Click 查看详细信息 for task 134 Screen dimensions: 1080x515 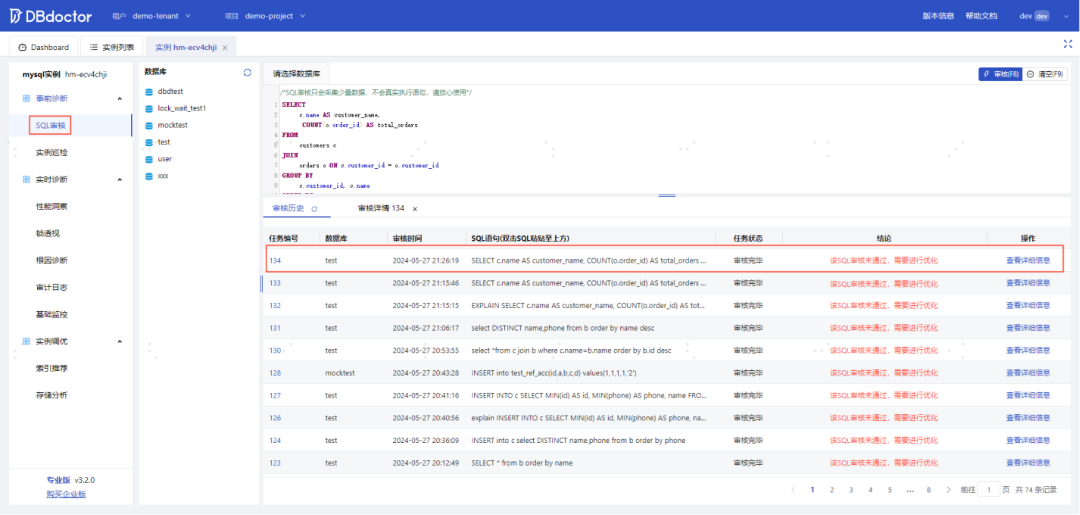tap(1028, 261)
